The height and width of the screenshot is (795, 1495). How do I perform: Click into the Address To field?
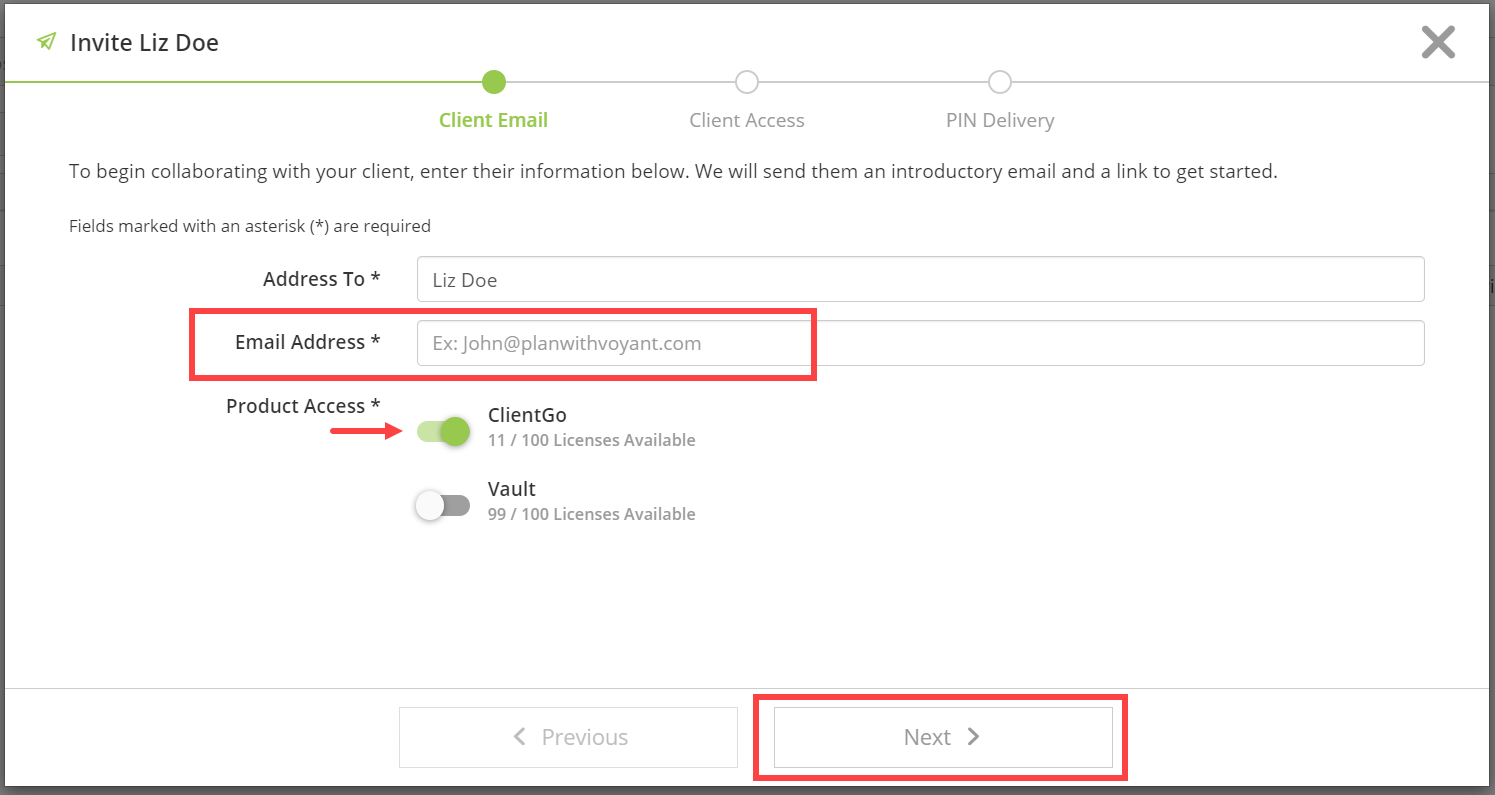[920, 279]
